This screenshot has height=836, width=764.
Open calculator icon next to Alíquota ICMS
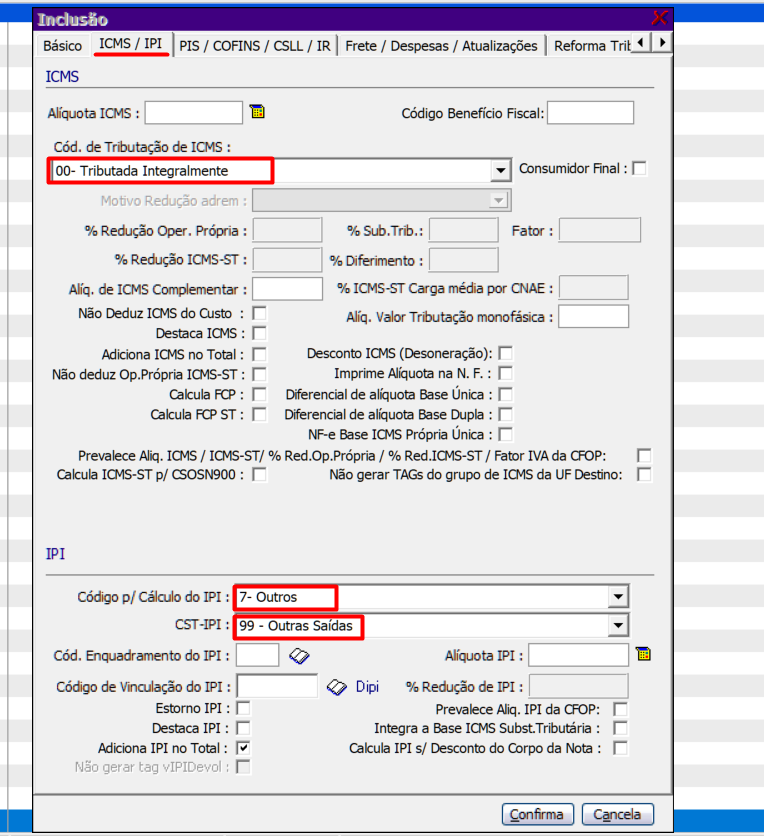pyautogui.click(x=257, y=112)
